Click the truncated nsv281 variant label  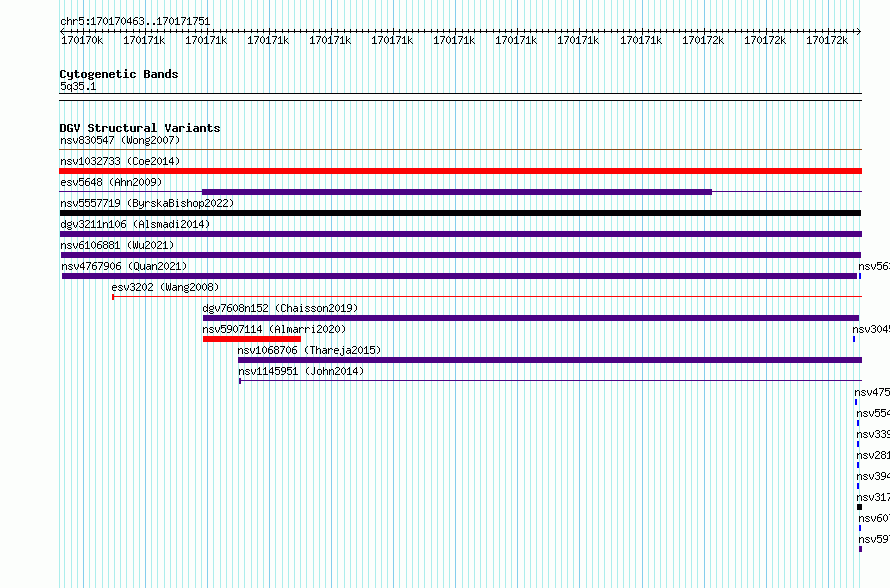pos(873,455)
